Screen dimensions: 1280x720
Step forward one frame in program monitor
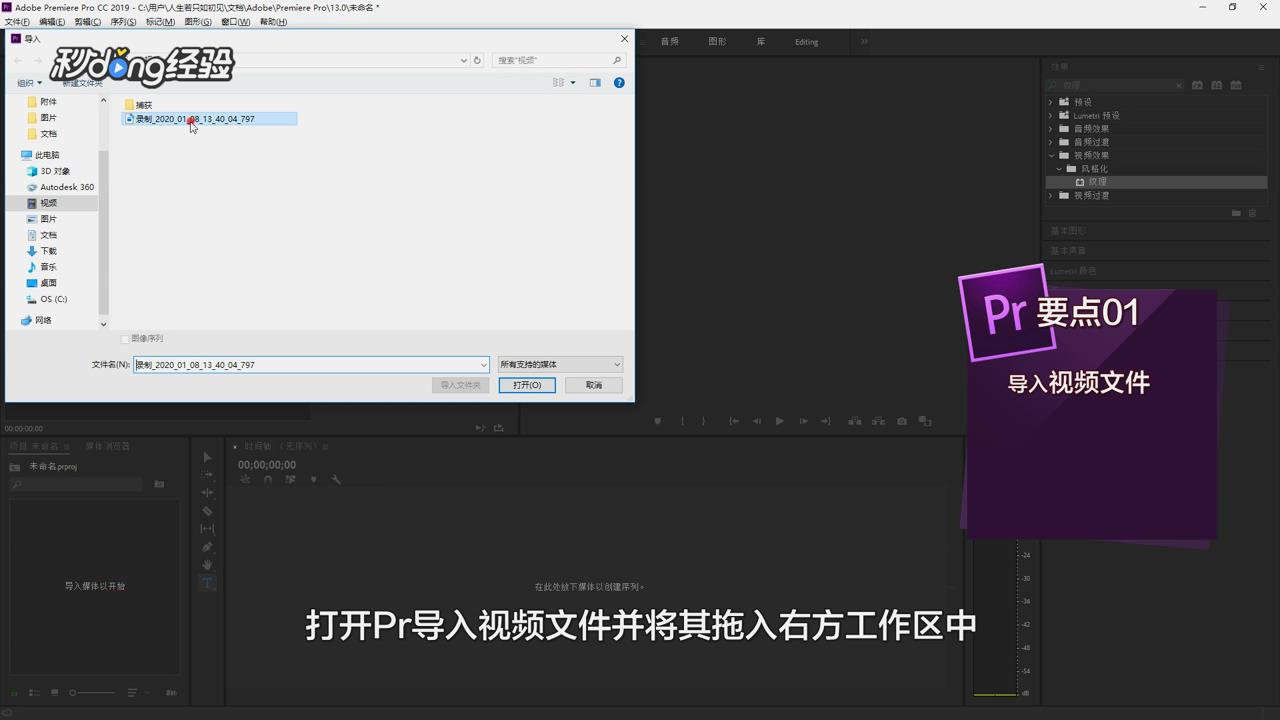[803, 421]
